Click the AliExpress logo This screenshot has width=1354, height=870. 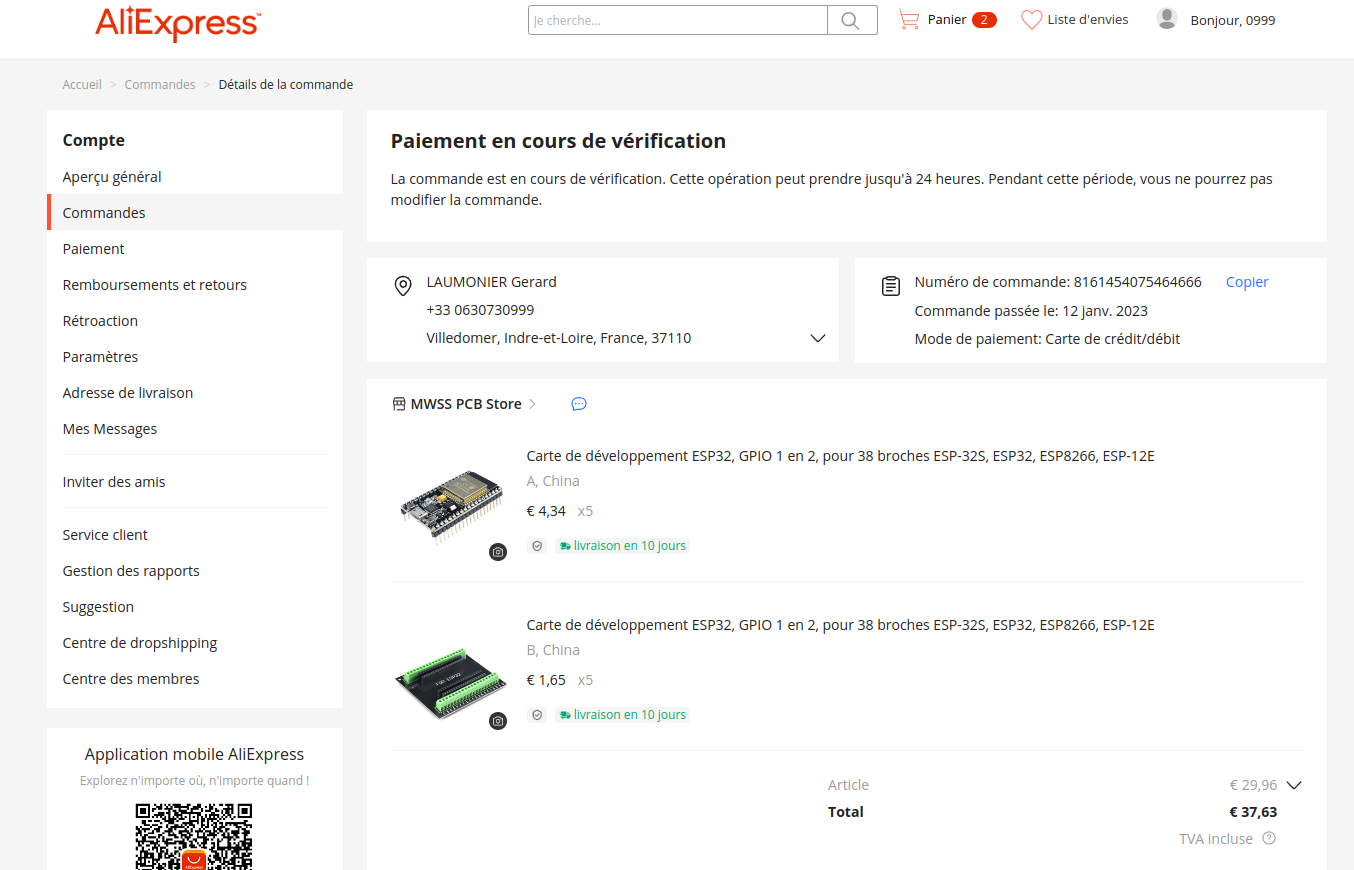pyautogui.click(x=178, y=22)
